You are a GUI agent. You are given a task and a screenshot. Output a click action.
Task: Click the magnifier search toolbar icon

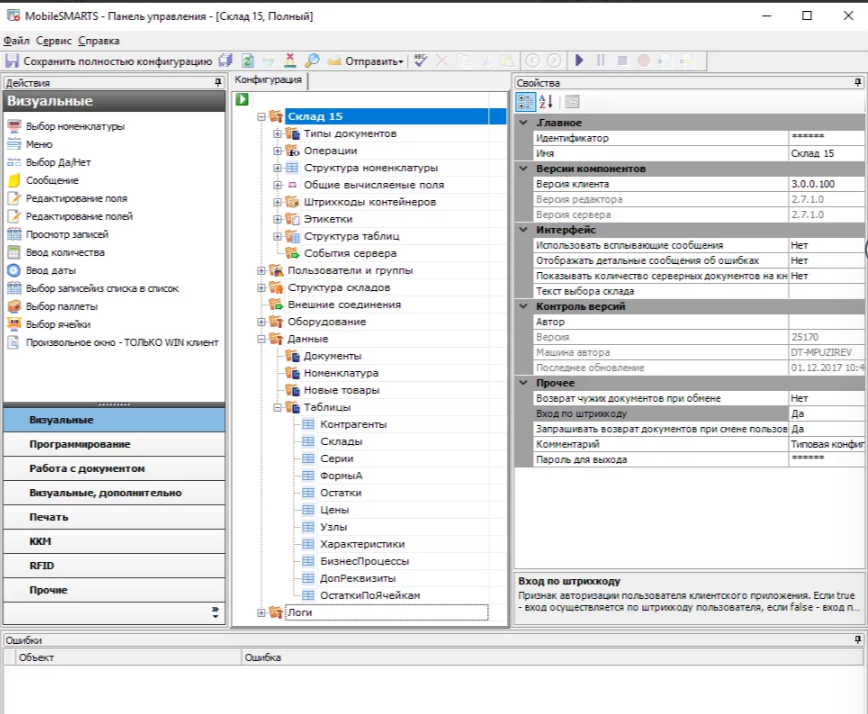(x=312, y=61)
